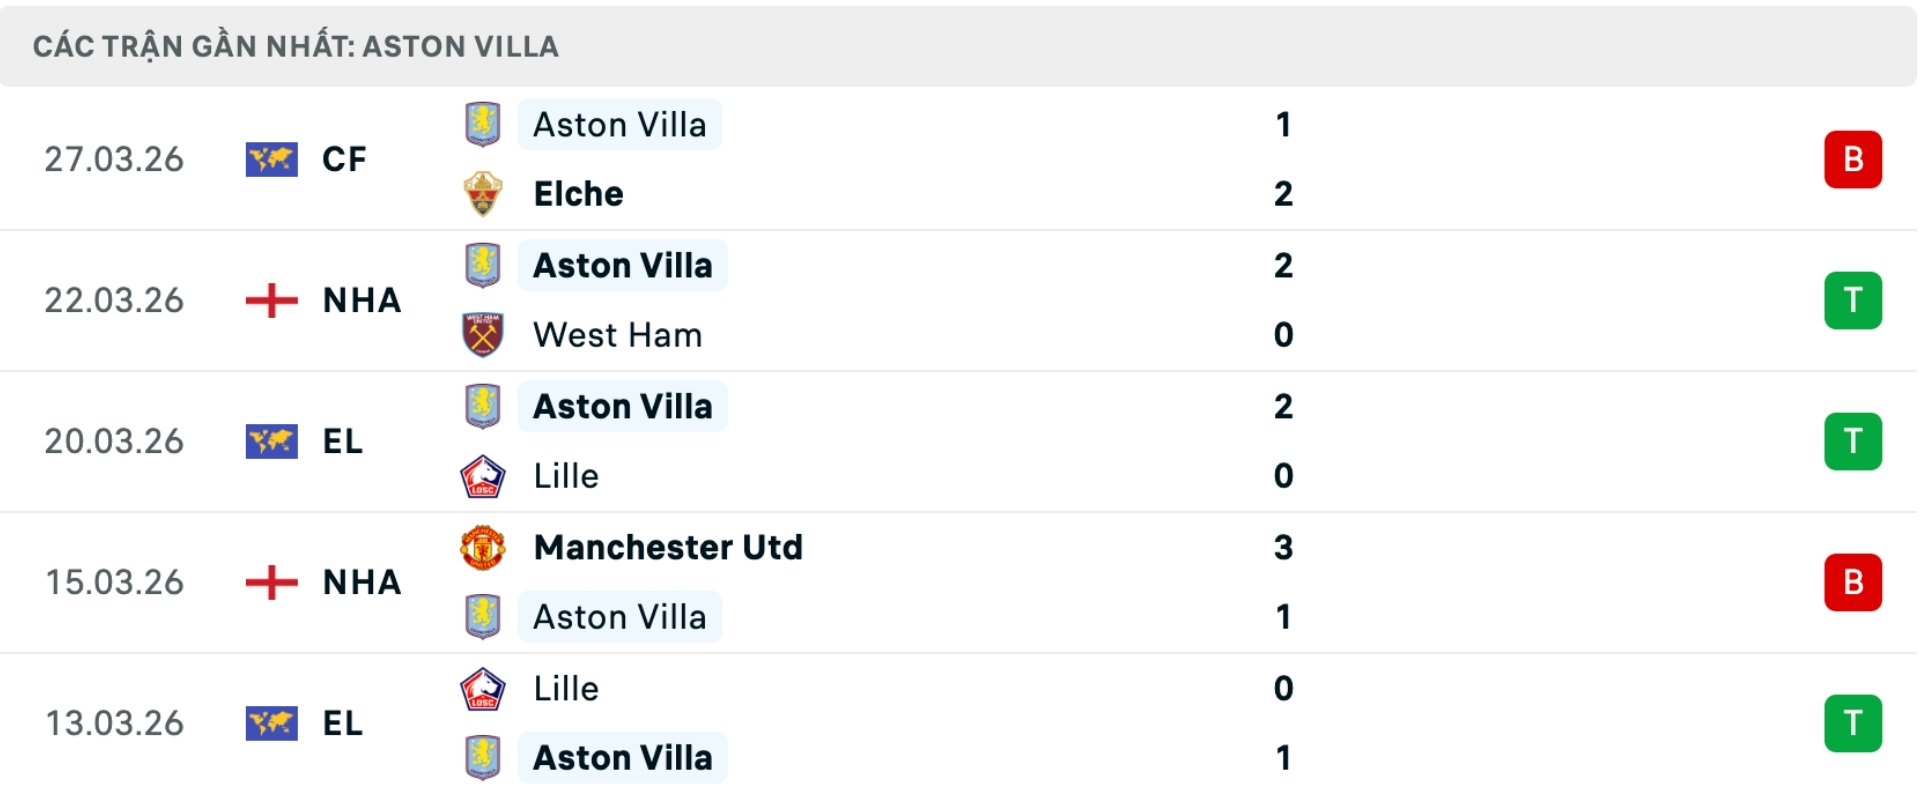Open the West Ham team link
This screenshot has width=1920, height=792.
pyautogui.click(x=617, y=335)
